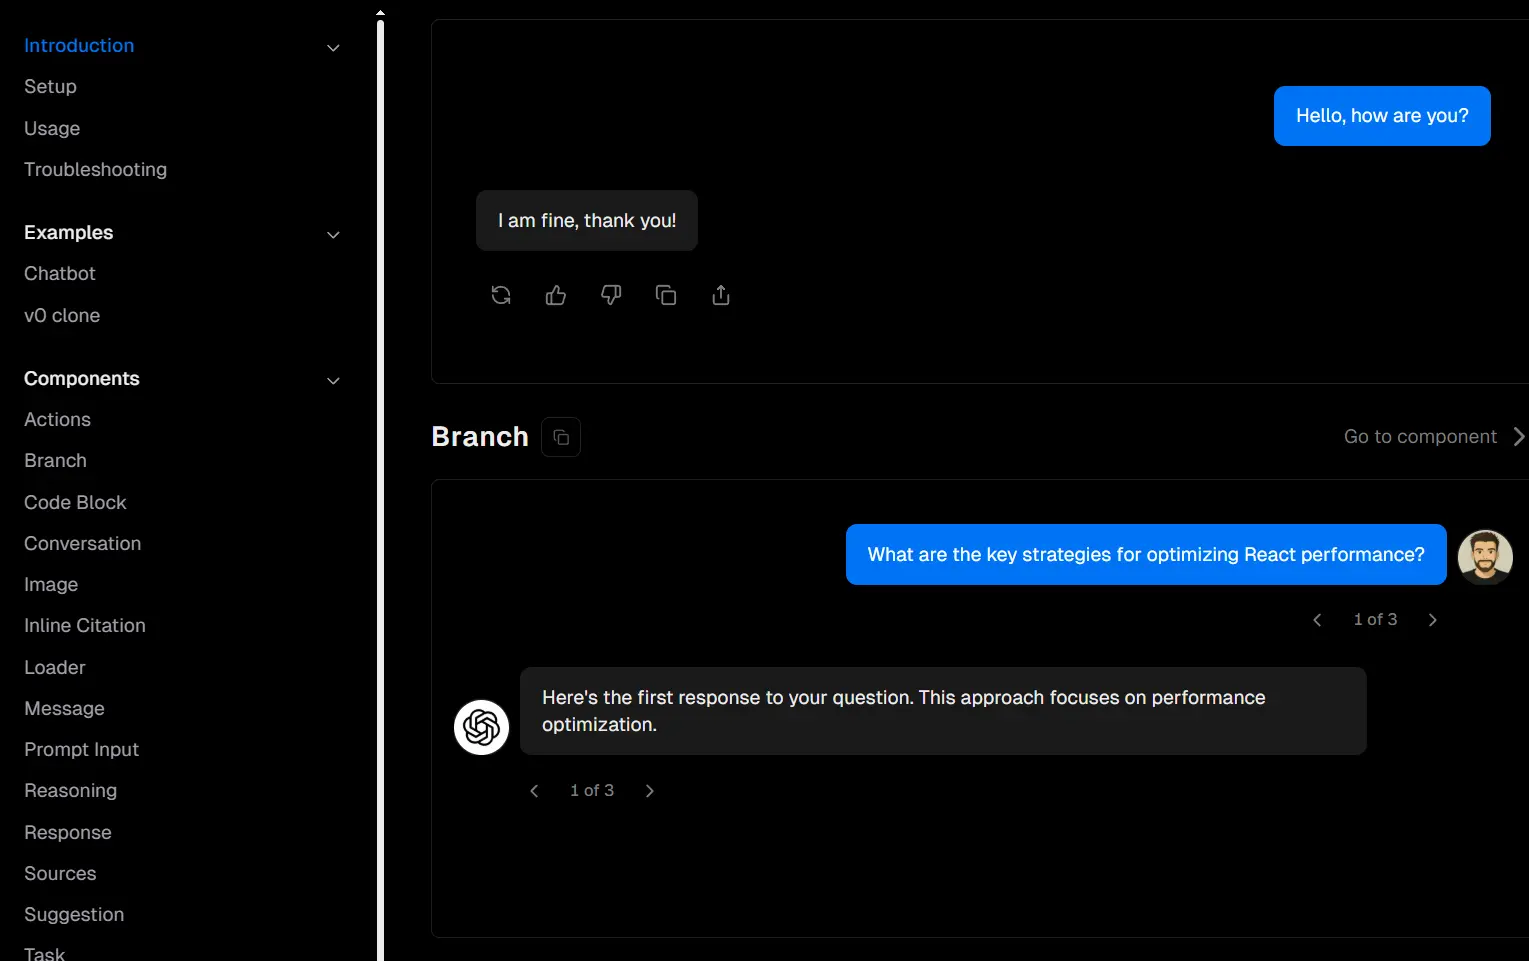The height and width of the screenshot is (961, 1529).
Task: Click the sidebar vertical scrollbar
Action: (x=380, y=480)
